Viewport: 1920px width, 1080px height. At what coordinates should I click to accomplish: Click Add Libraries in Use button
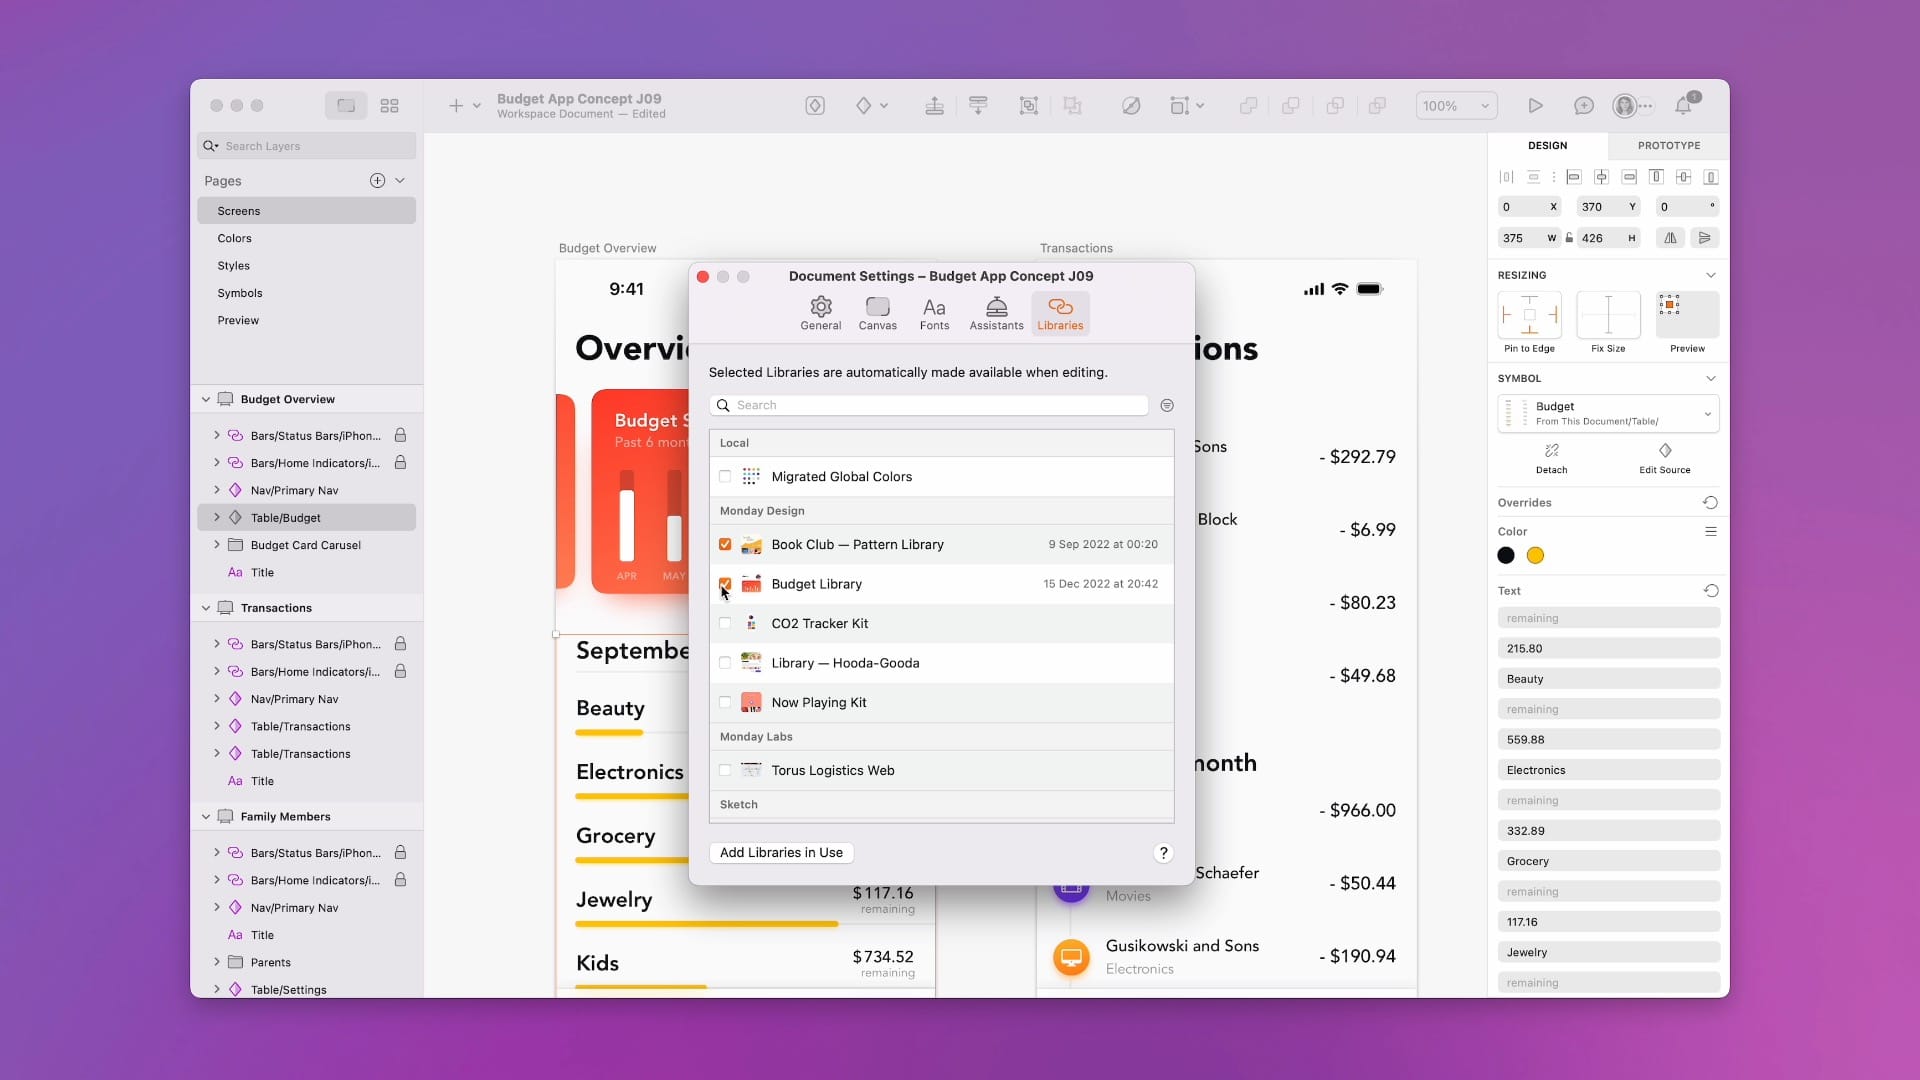[781, 852]
